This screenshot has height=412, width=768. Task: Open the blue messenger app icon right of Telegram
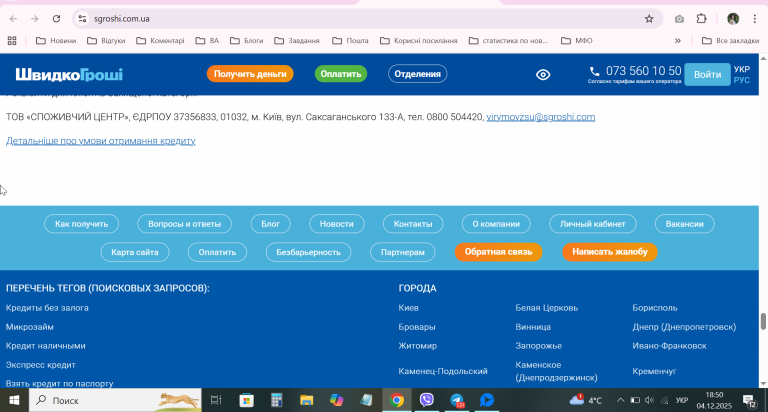487,400
